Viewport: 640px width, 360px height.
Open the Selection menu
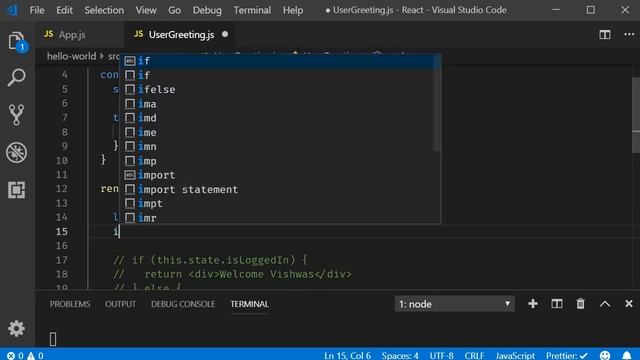pos(104,10)
